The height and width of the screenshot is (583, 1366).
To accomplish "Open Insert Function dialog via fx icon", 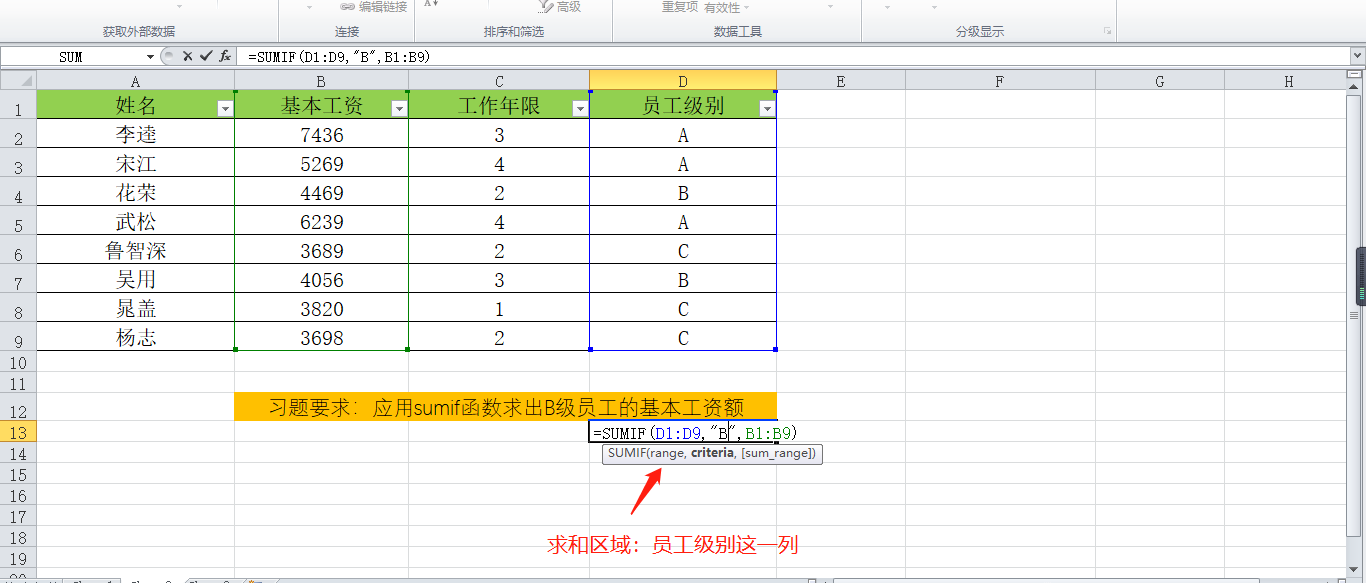I will point(226,57).
